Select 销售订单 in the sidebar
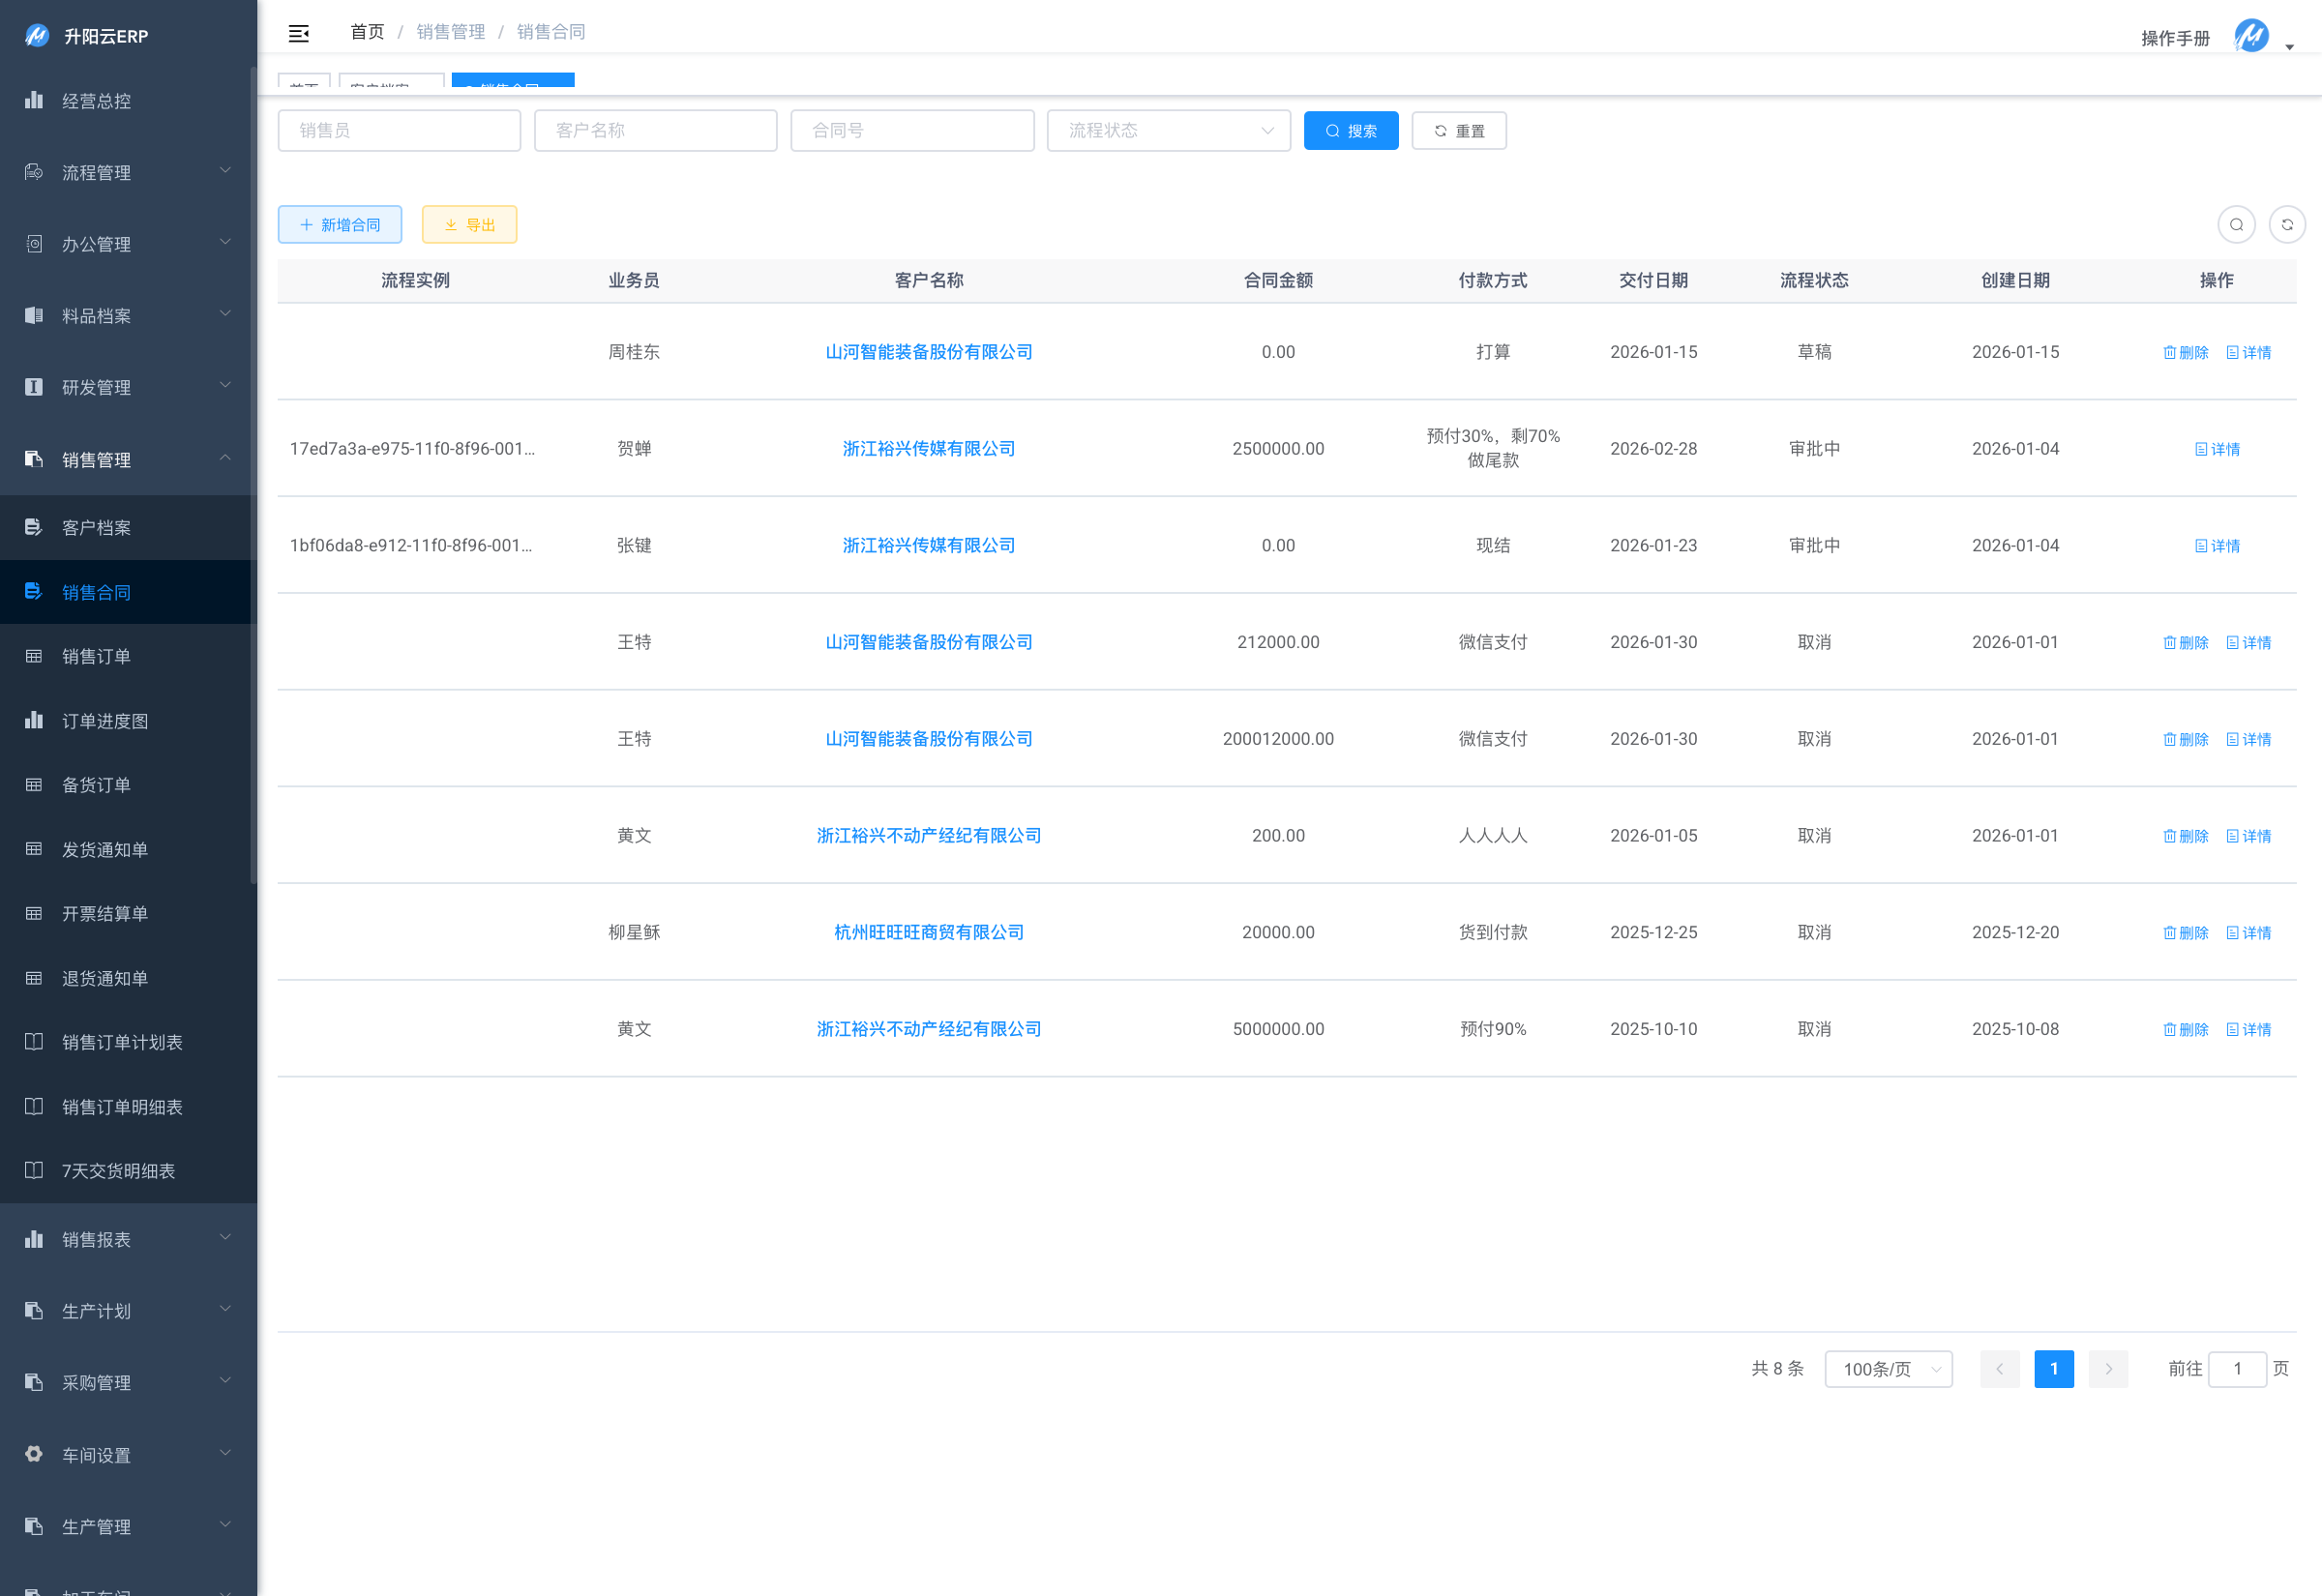The height and width of the screenshot is (1596, 2322). pos(96,657)
